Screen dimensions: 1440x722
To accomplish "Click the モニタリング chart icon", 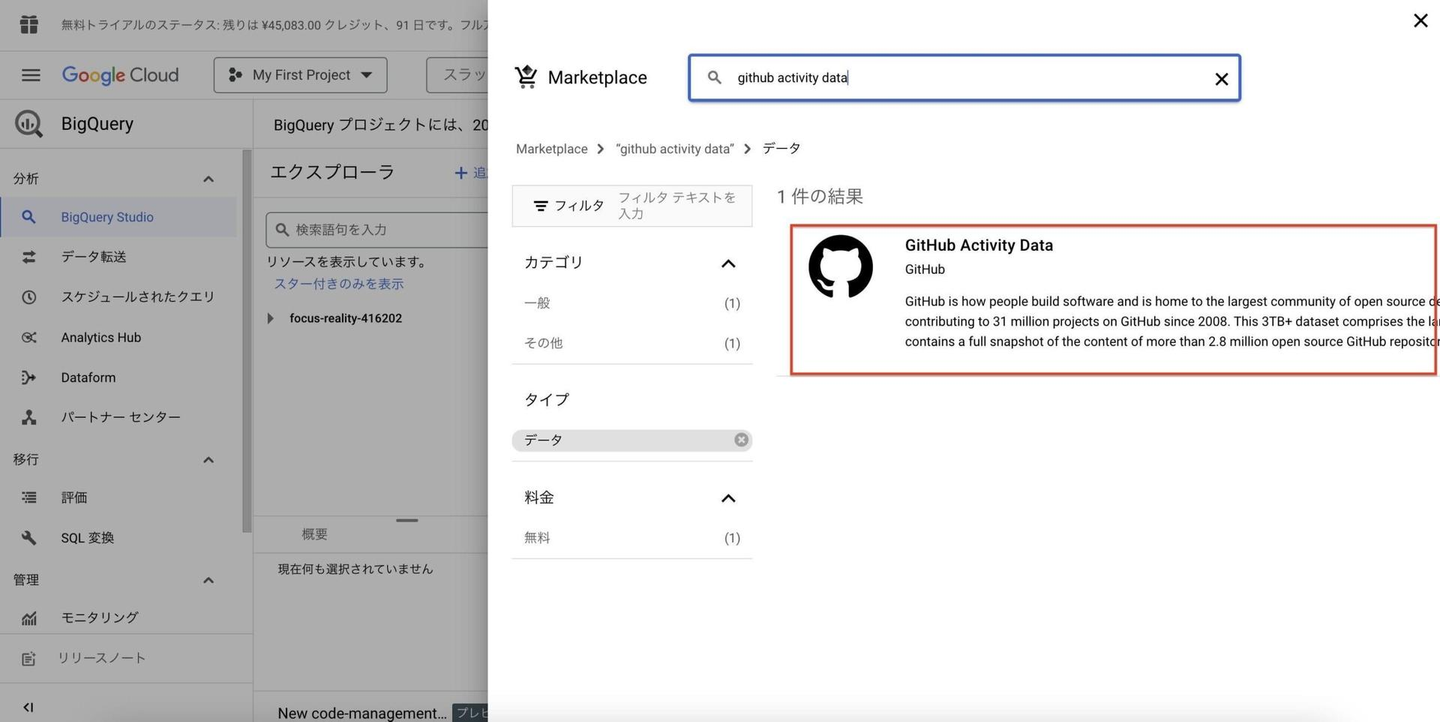I will pos(29,618).
